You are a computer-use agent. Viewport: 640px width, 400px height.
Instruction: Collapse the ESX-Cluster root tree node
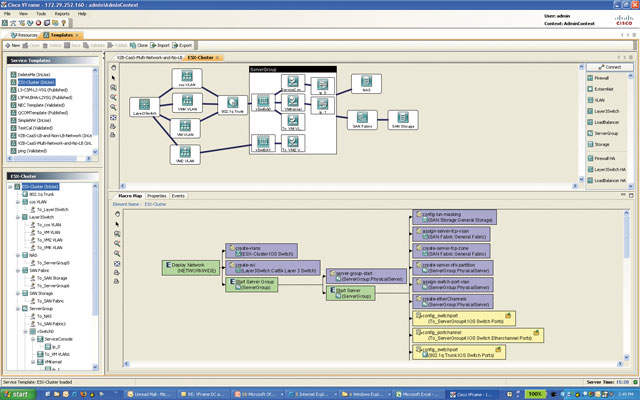pyautogui.click(x=10, y=187)
